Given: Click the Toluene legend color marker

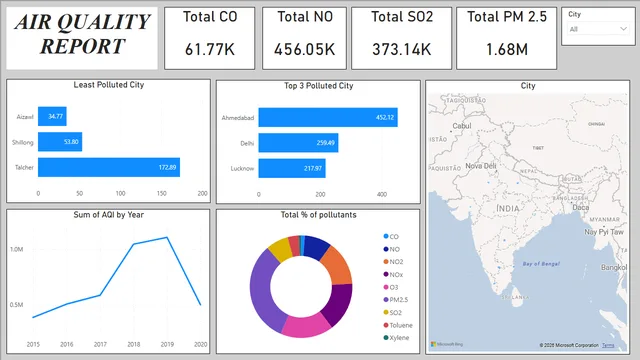Looking at the screenshot, I should pyautogui.click(x=386, y=325).
